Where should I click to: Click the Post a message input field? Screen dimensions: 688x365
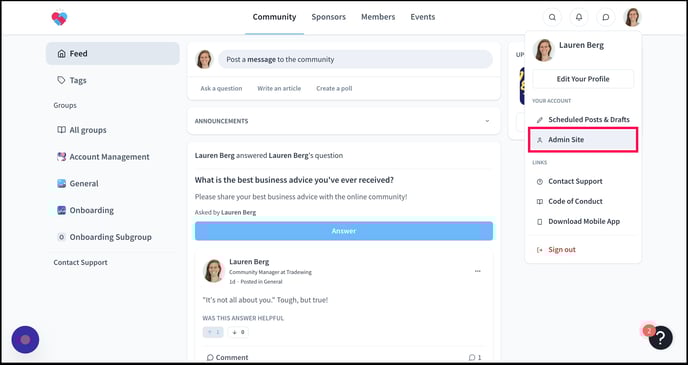click(x=355, y=59)
